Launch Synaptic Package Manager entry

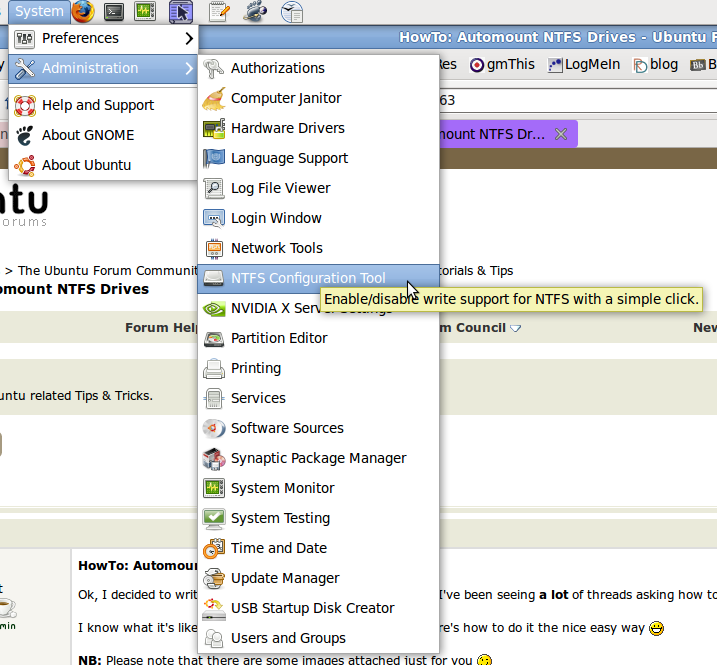pos(318,459)
